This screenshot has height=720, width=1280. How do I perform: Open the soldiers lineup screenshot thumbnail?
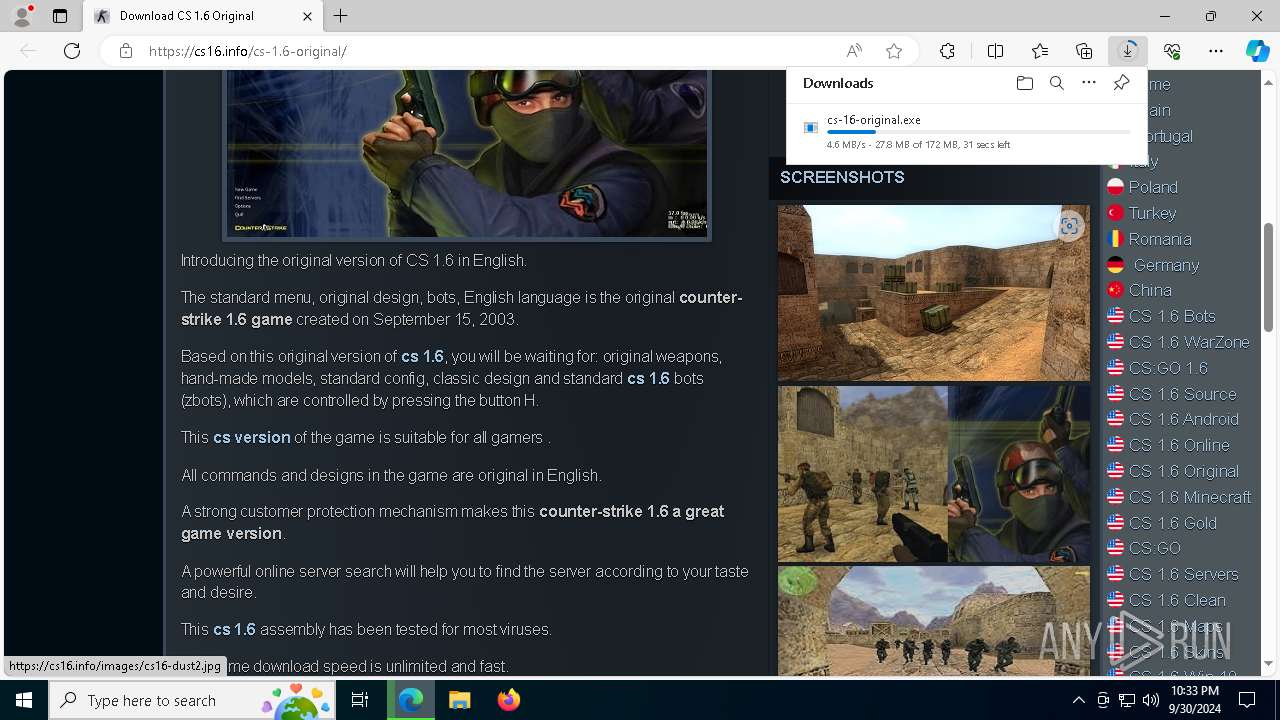pos(934,621)
